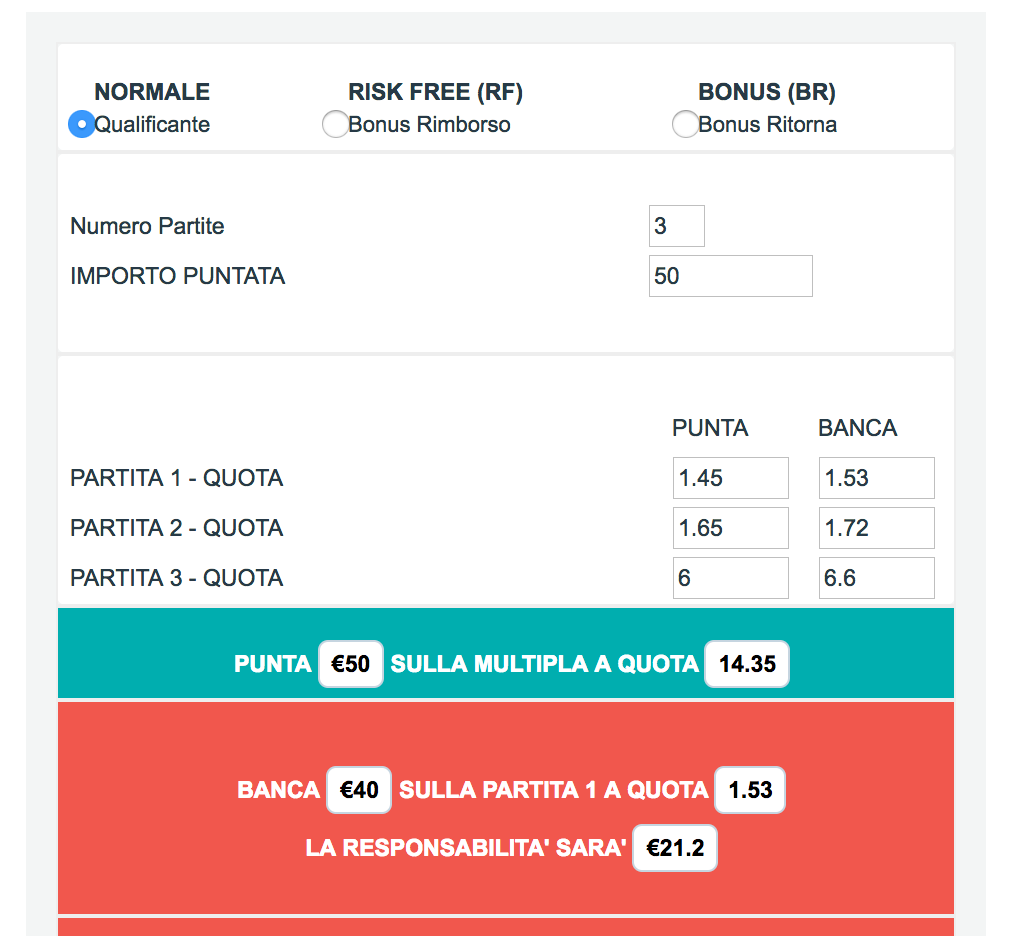Click the €21.2 responsabilita value box
Screen dimensions: 1018x936
tap(675, 849)
